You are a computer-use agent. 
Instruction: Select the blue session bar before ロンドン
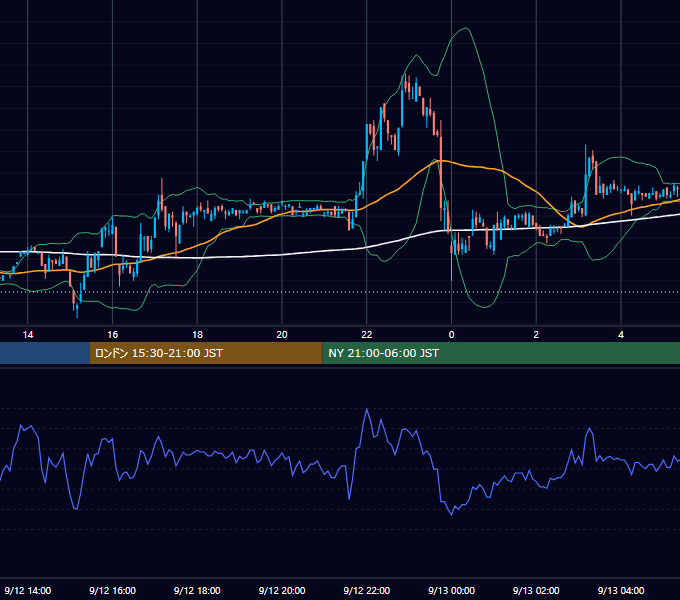pos(45,353)
